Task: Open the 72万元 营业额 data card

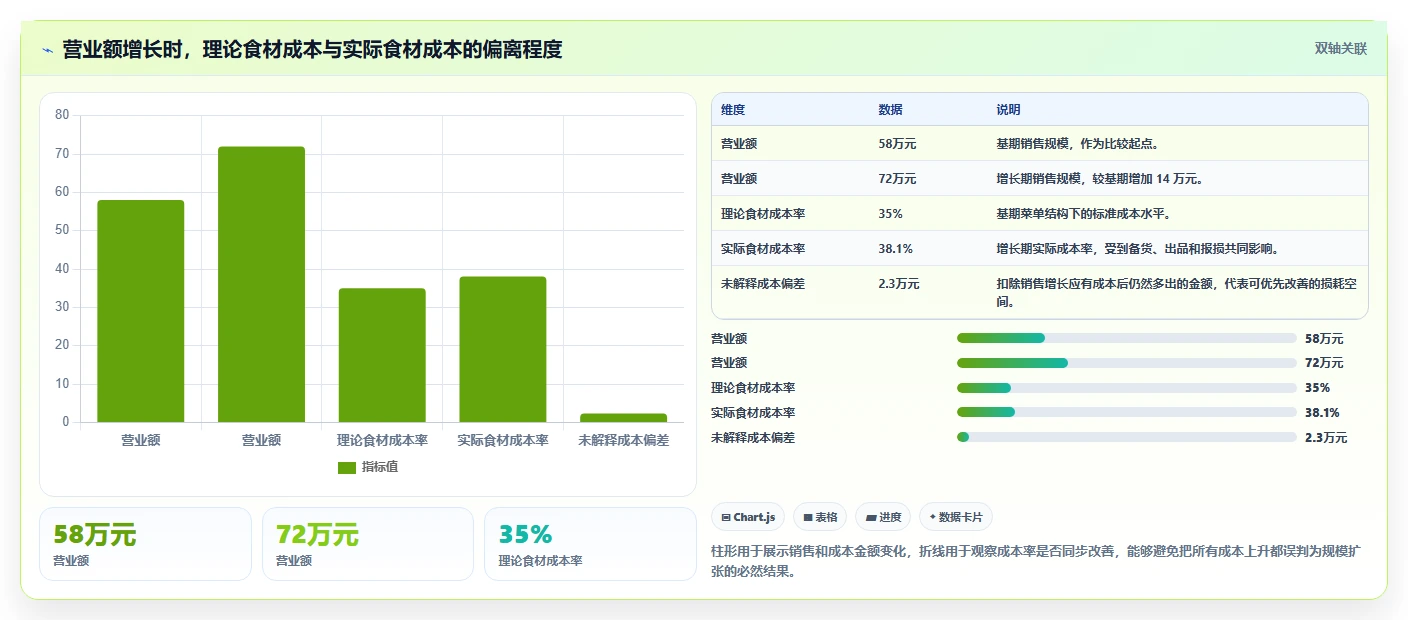Action: [x=368, y=544]
